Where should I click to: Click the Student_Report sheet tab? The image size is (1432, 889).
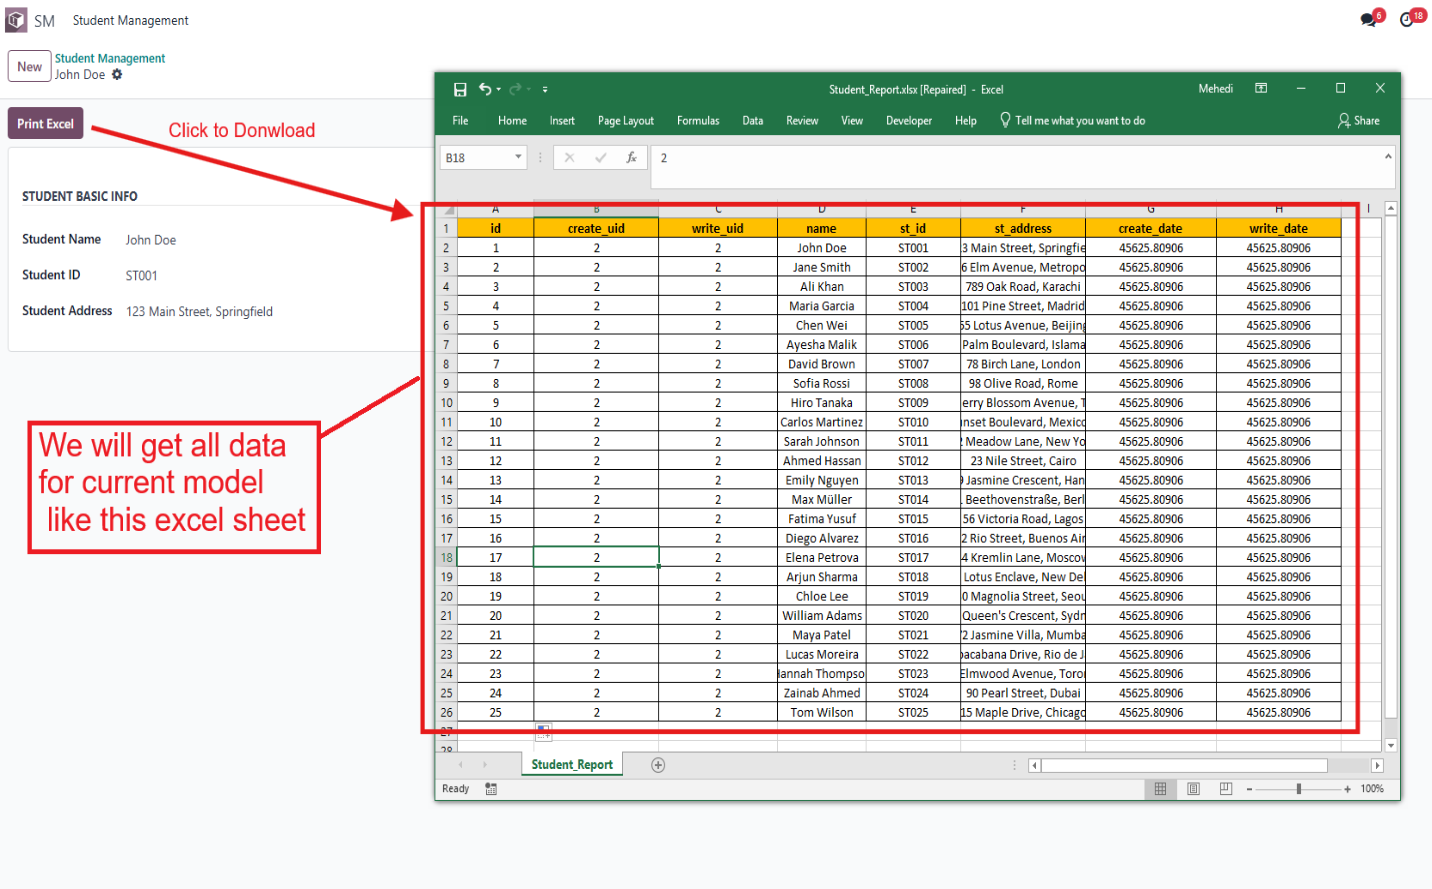point(572,765)
